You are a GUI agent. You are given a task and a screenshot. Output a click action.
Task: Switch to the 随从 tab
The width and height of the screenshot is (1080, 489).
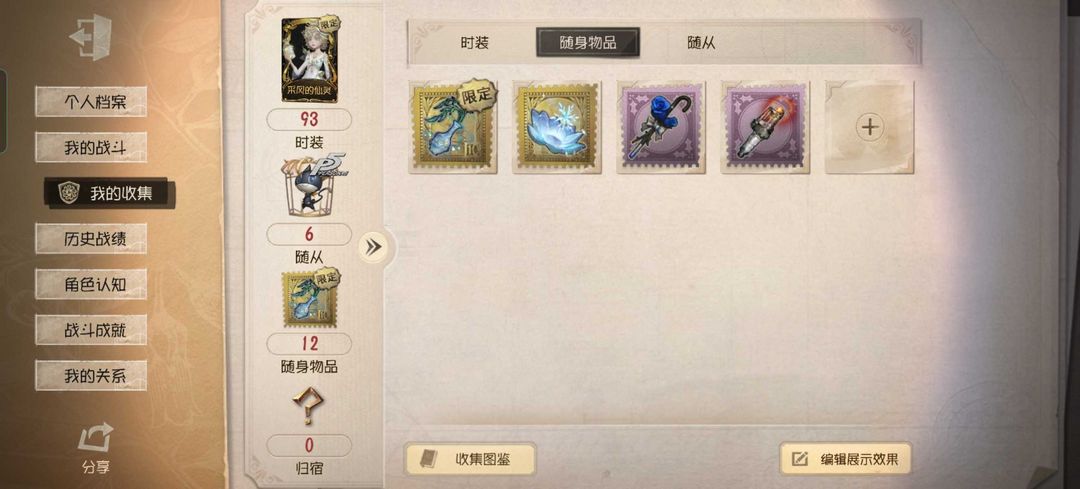pos(702,43)
